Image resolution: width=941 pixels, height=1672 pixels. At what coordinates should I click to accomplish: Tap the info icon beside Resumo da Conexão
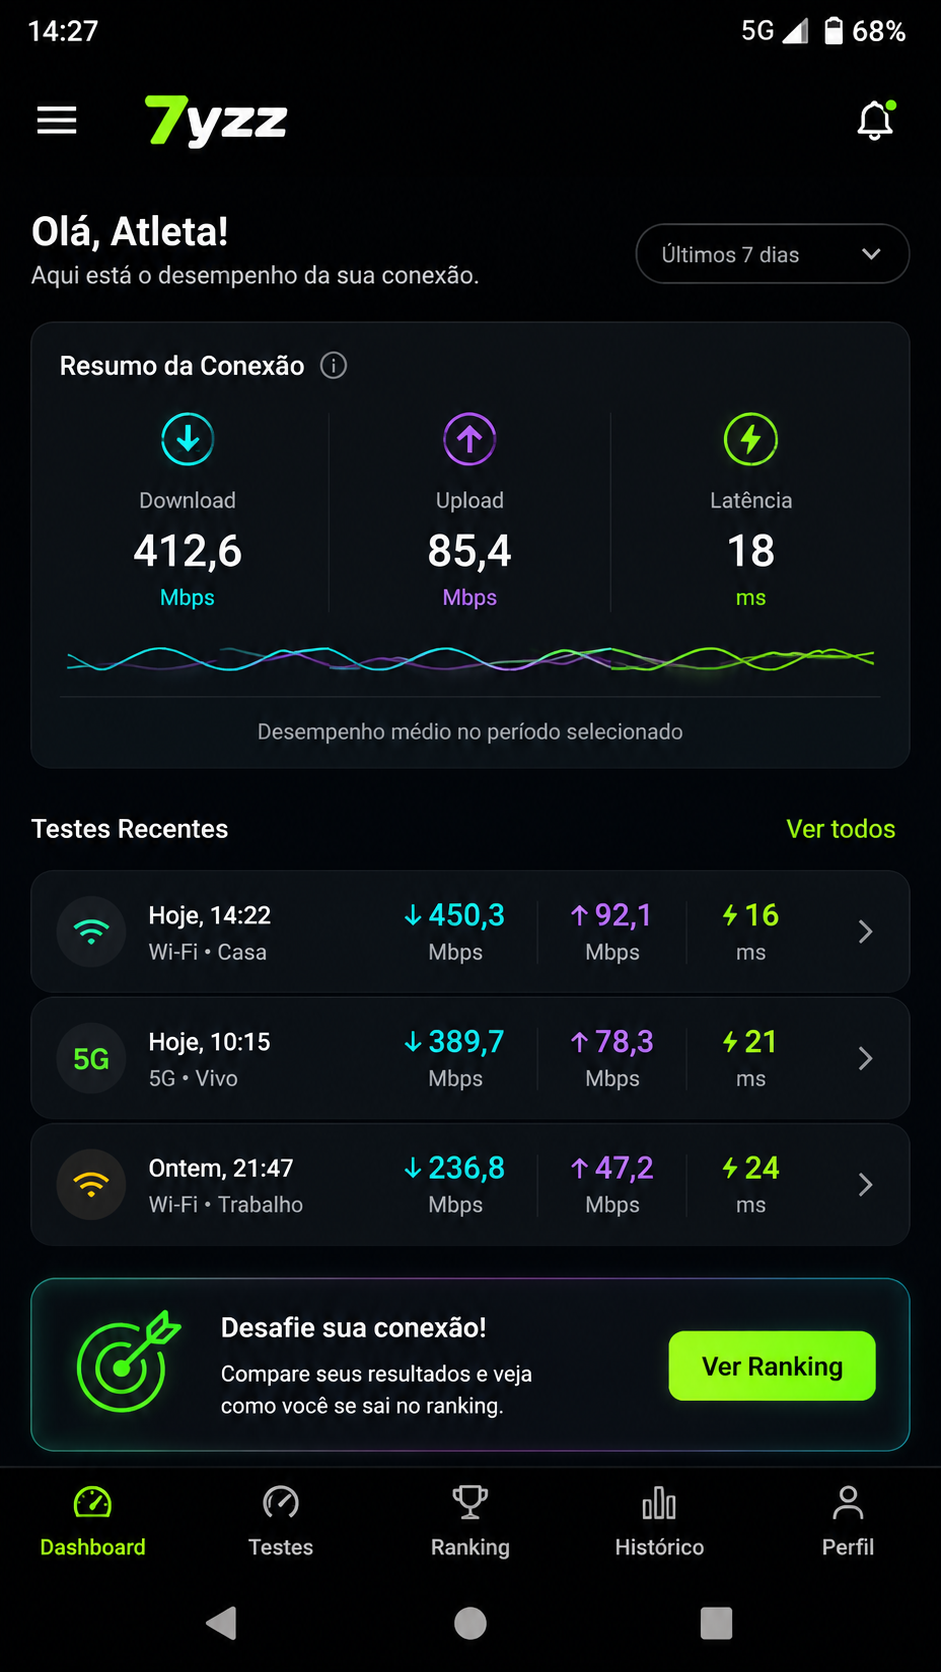pyautogui.click(x=333, y=366)
